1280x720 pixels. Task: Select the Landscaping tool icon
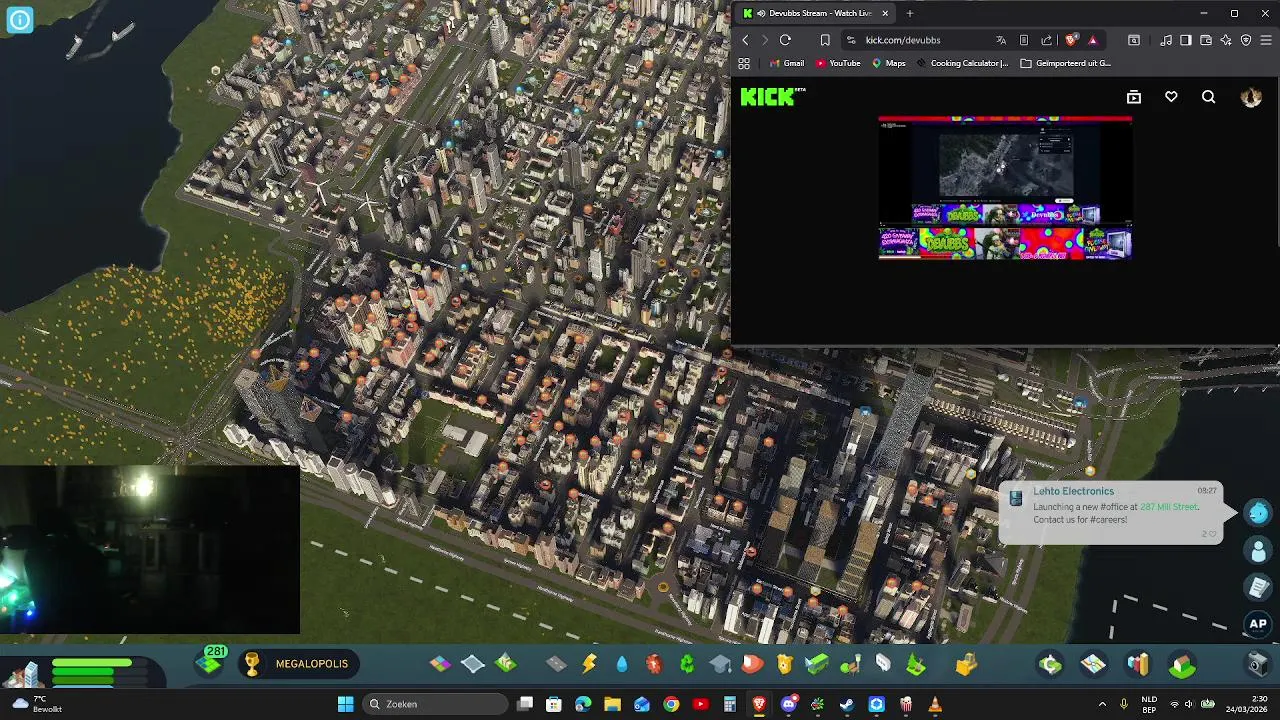point(915,664)
